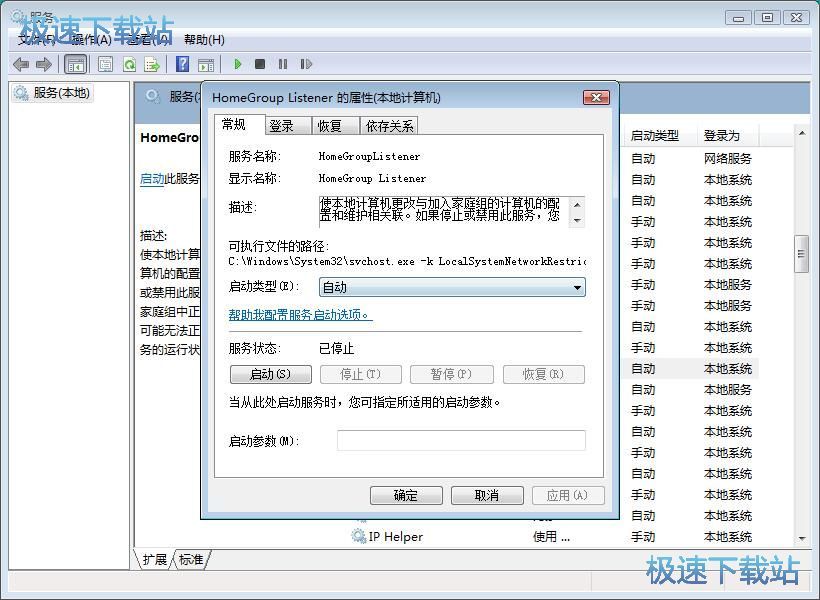This screenshot has height=600, width=820.
Task: Click the description box down arrow
Action: coord(577,220)
